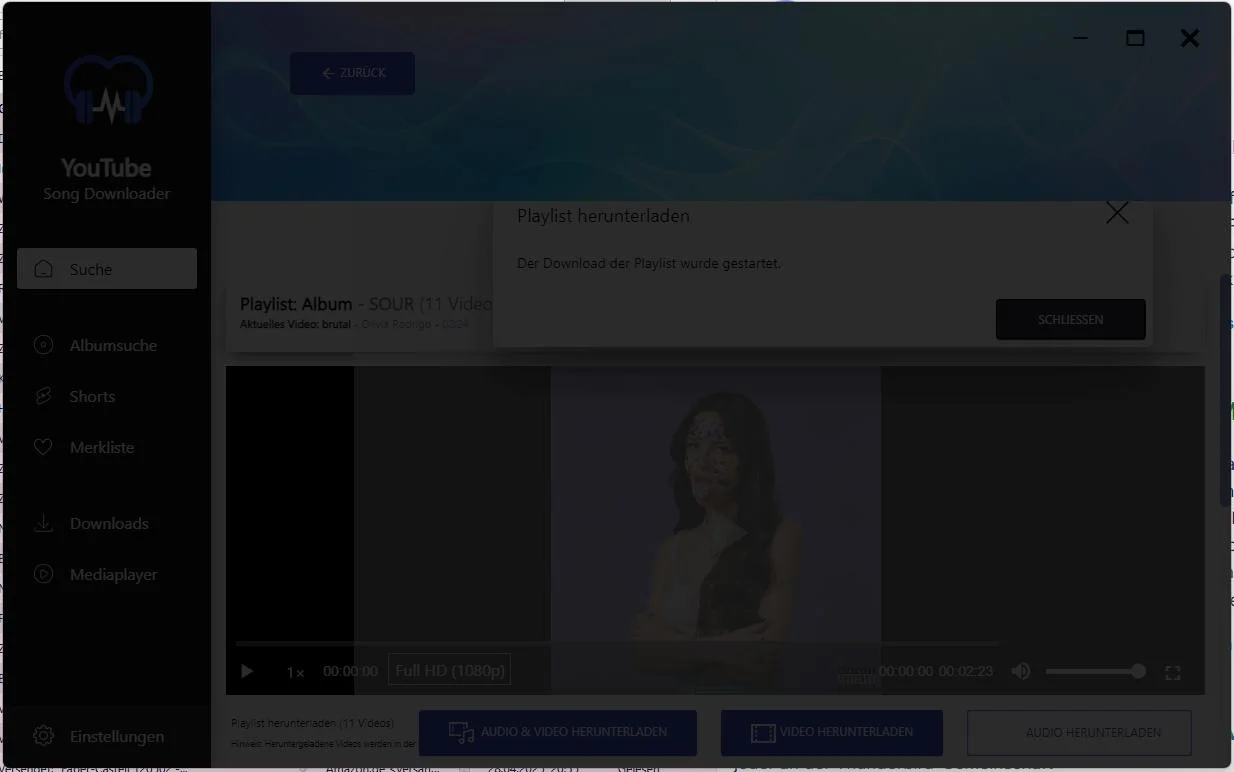This screenshot has width=1234, height=772.
Task: Click the music-and-screen icon on AUDIO & VIDEO button
Action: tap(461, 733)
